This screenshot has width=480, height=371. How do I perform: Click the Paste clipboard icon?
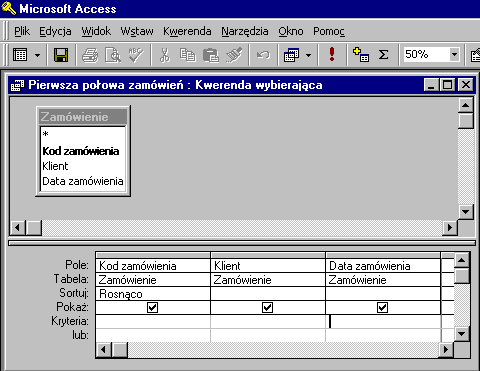[x=211, y=55]
